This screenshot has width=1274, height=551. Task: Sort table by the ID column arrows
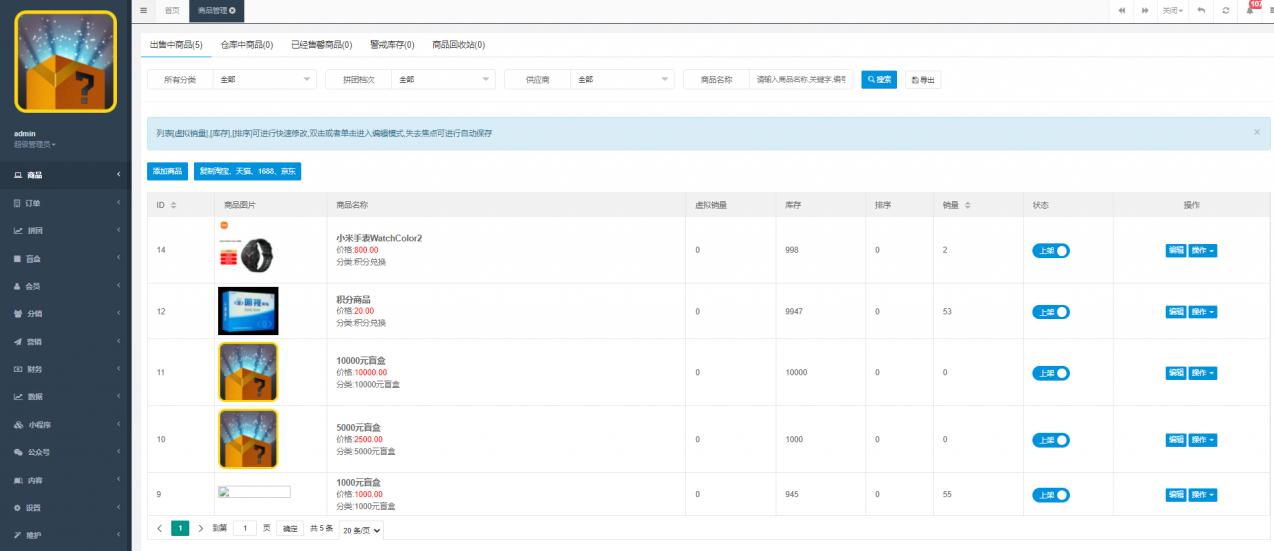pyautogui.click(x=174, y=205)
